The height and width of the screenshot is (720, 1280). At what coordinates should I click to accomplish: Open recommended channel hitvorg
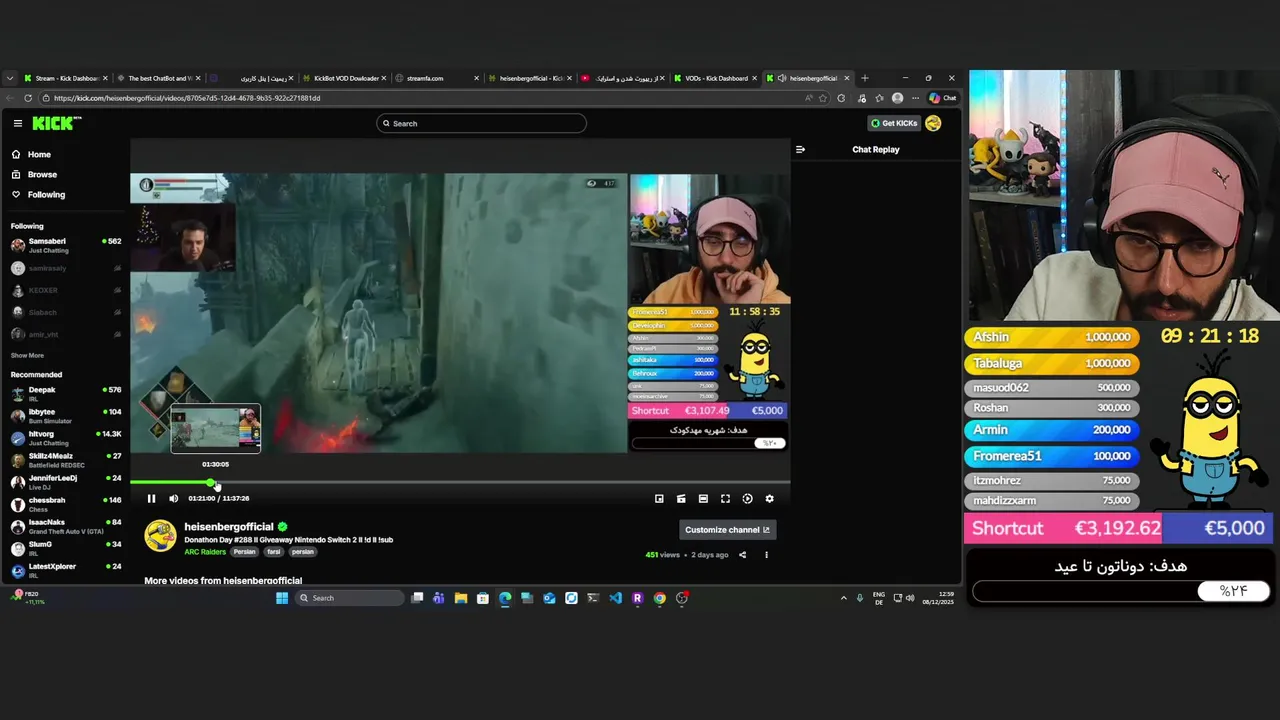tap(66, 437)
